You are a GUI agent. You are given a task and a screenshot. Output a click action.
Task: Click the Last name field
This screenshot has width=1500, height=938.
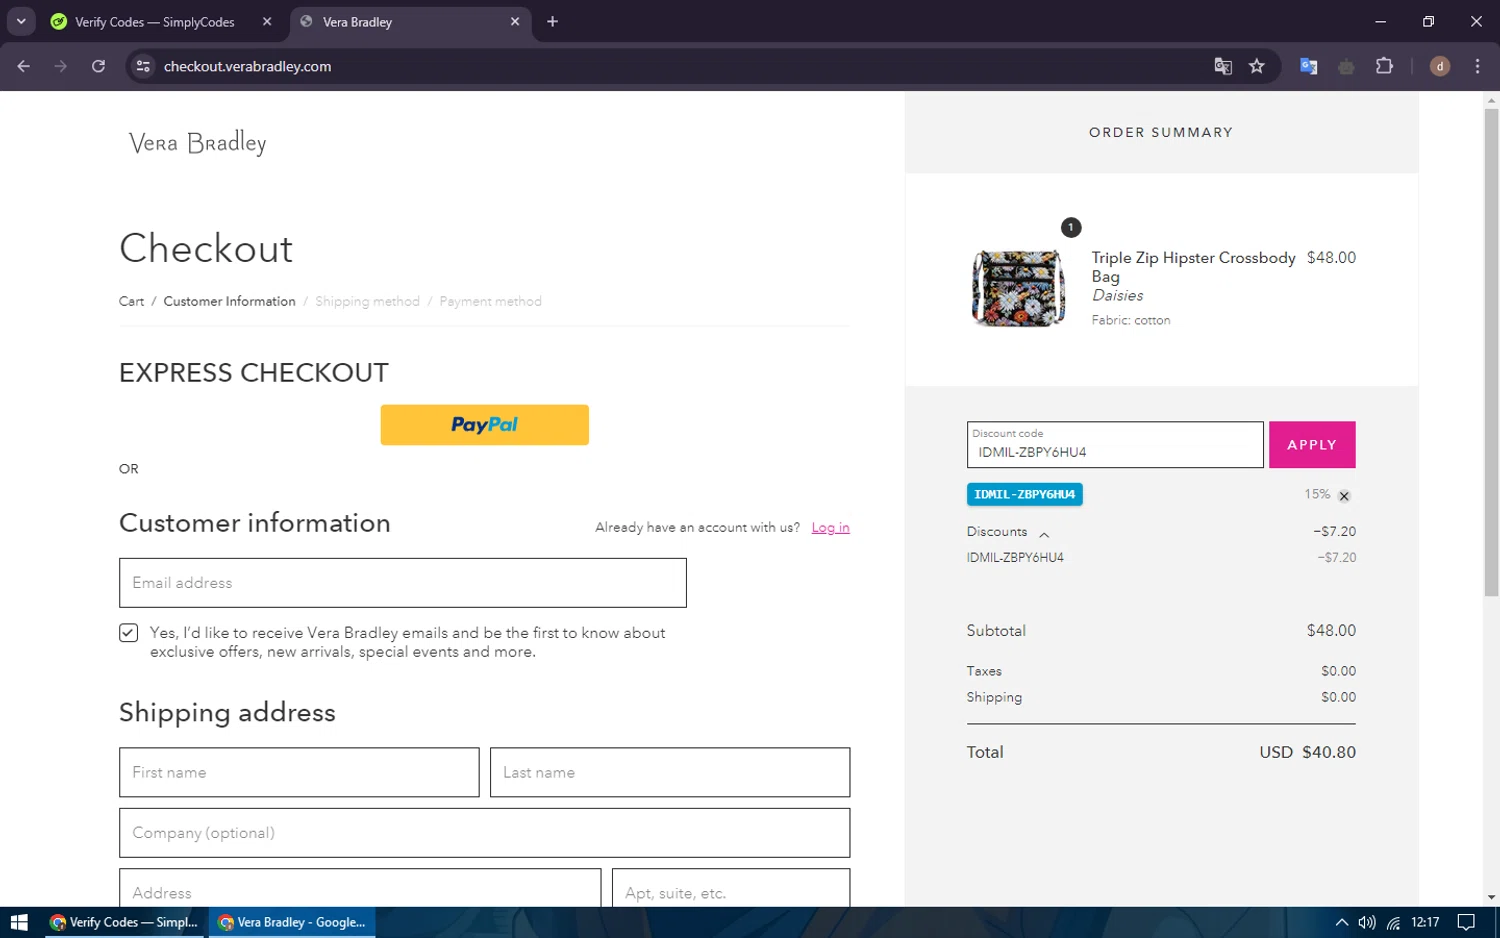(670, 772)
